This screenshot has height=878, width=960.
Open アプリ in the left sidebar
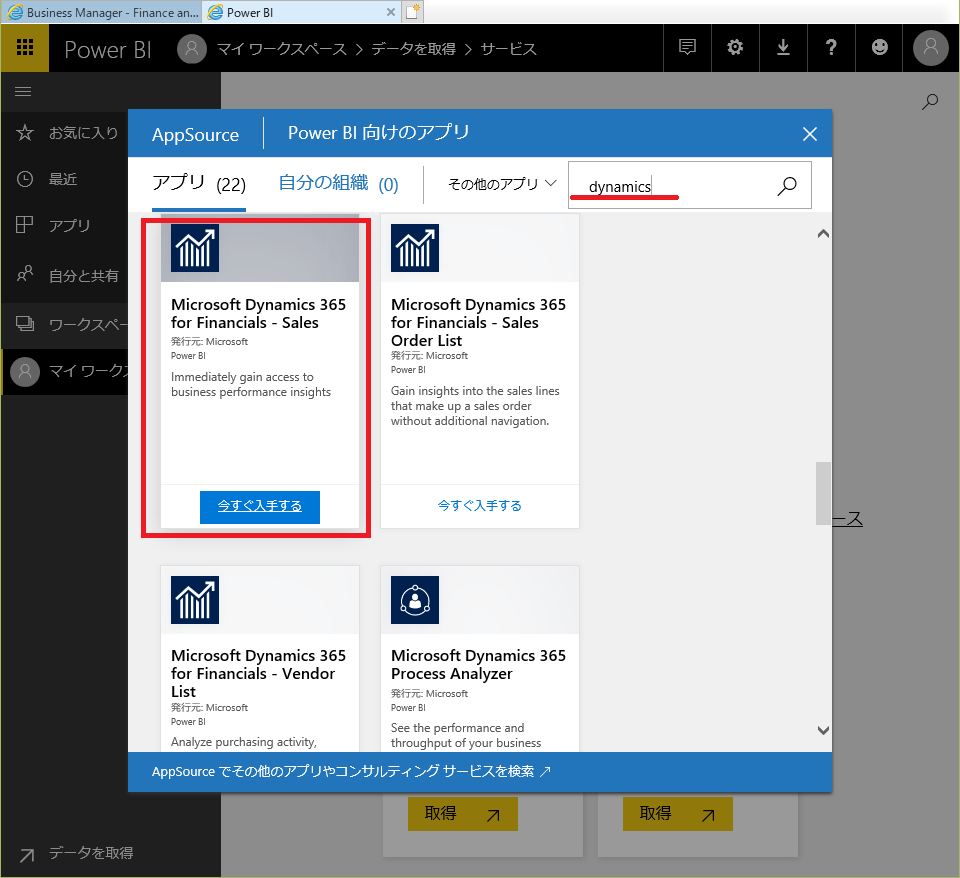point(65,225)
